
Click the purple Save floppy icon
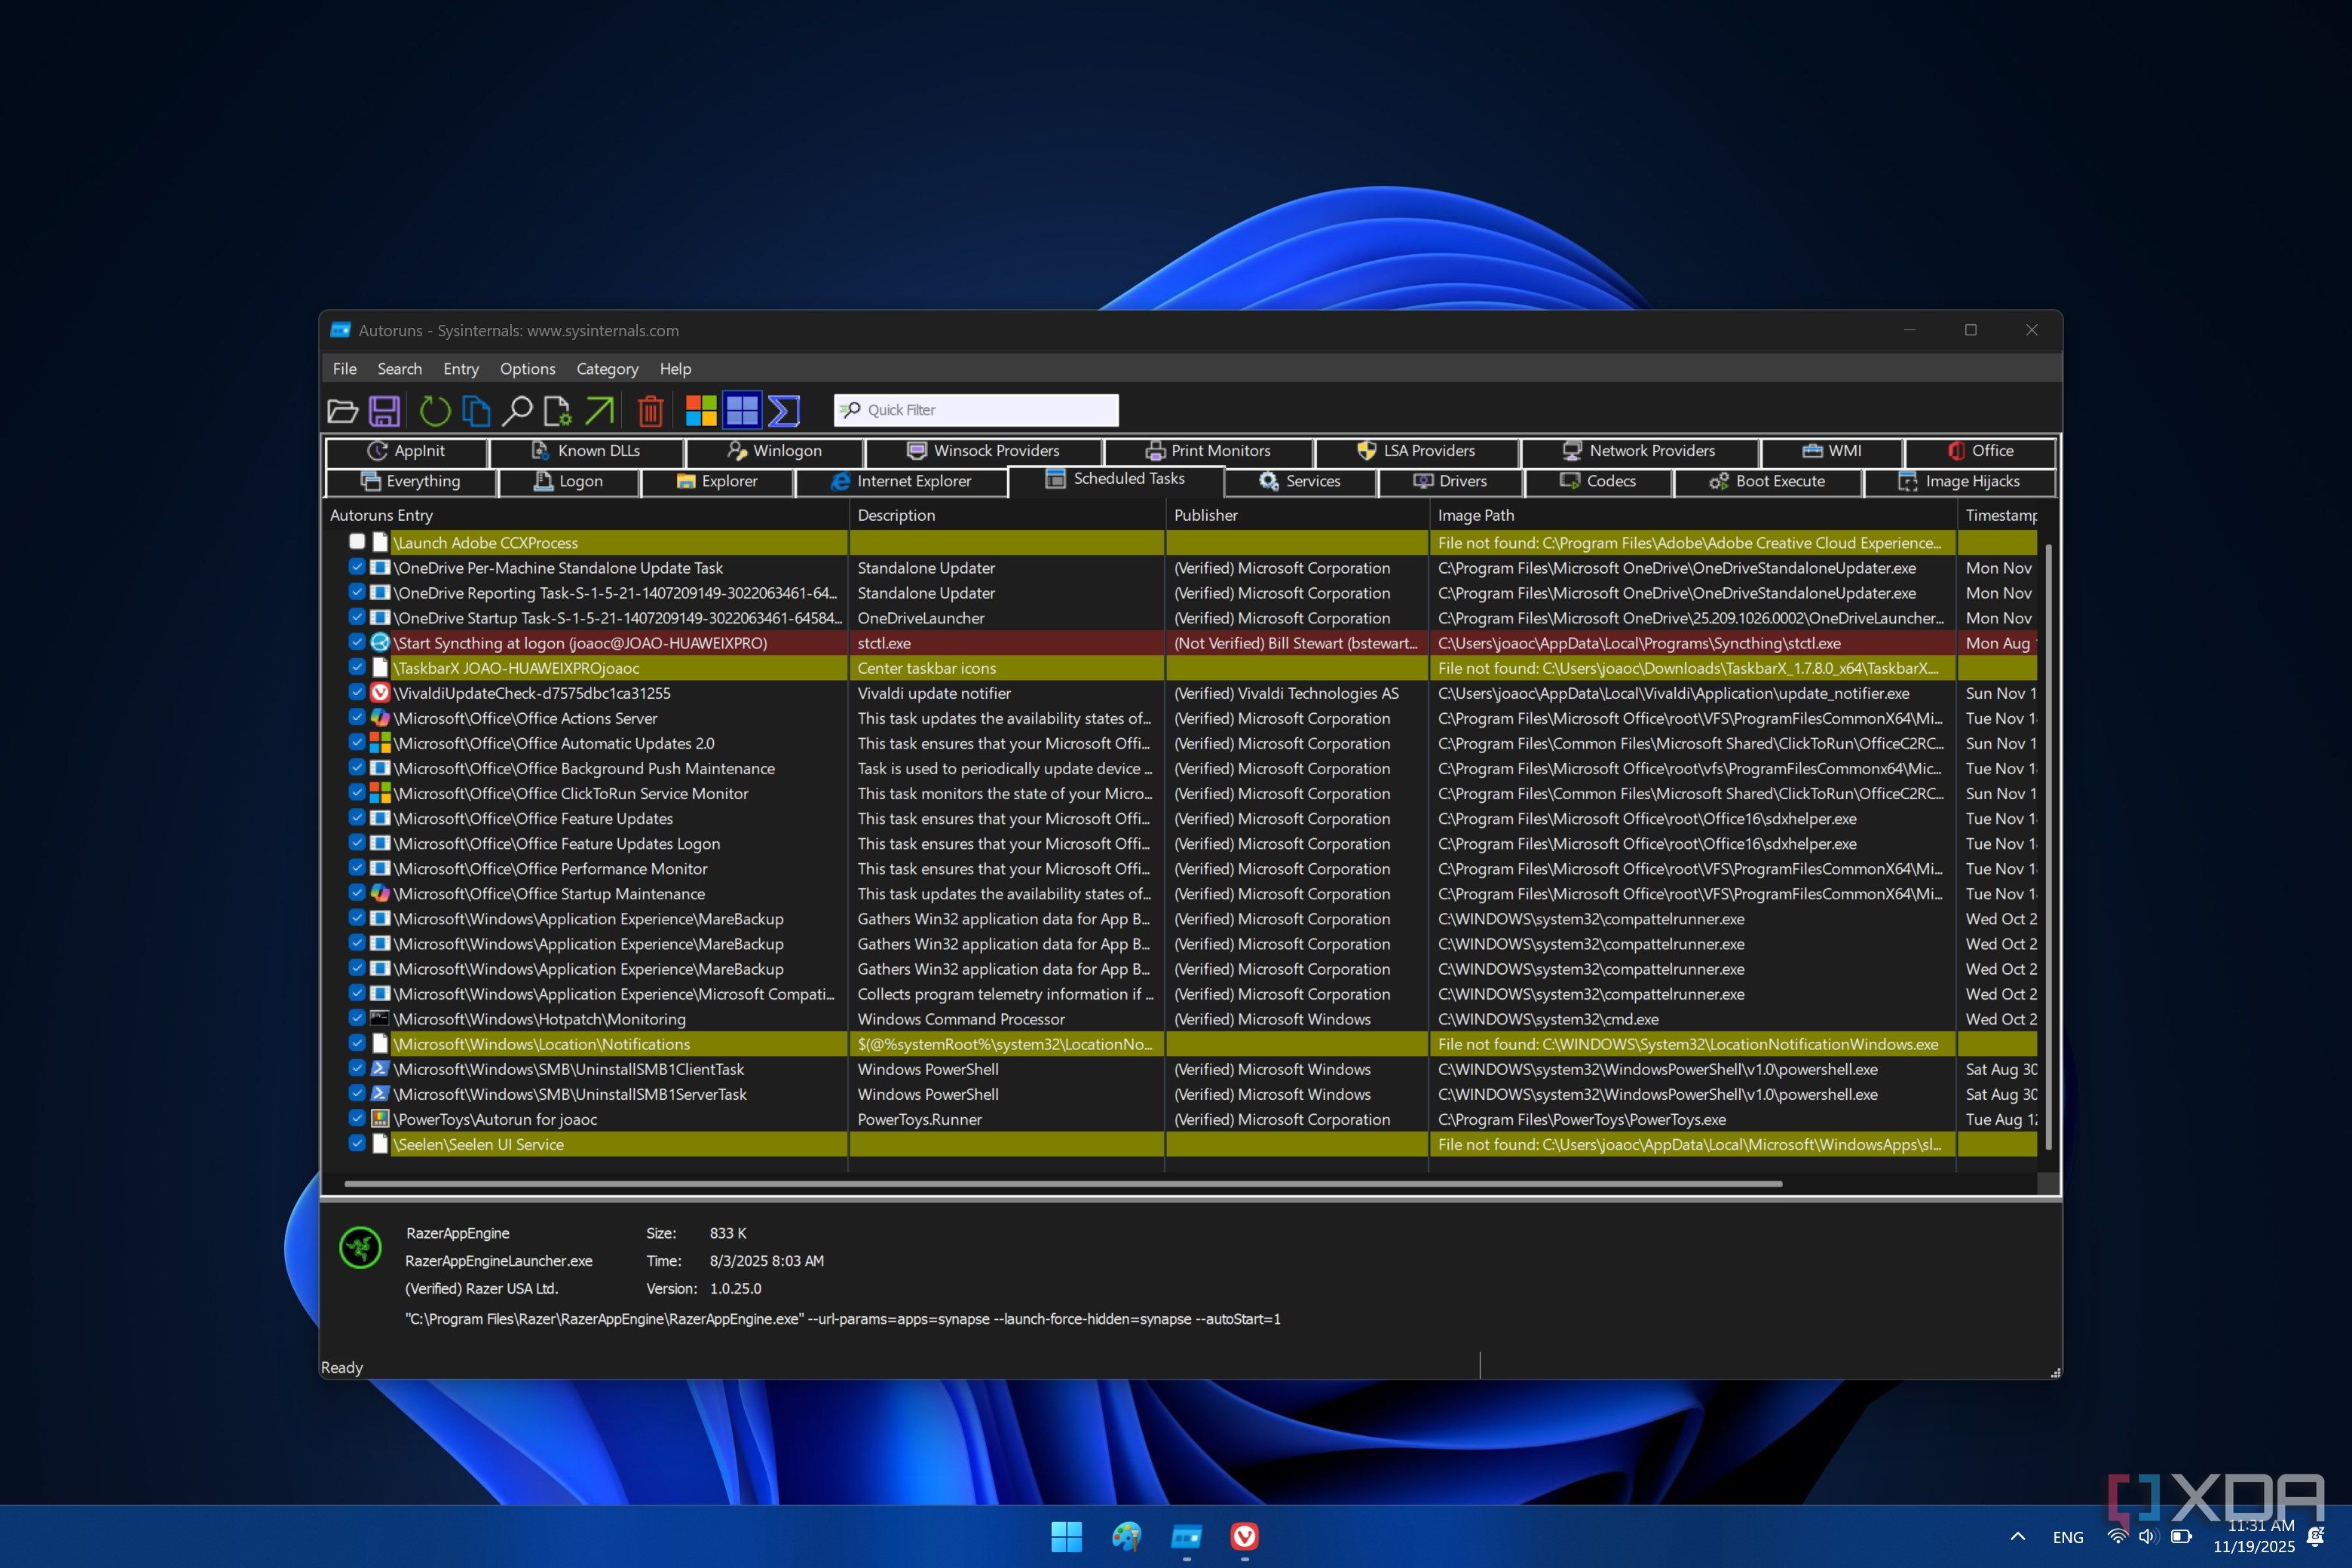[x=384, y=410]
